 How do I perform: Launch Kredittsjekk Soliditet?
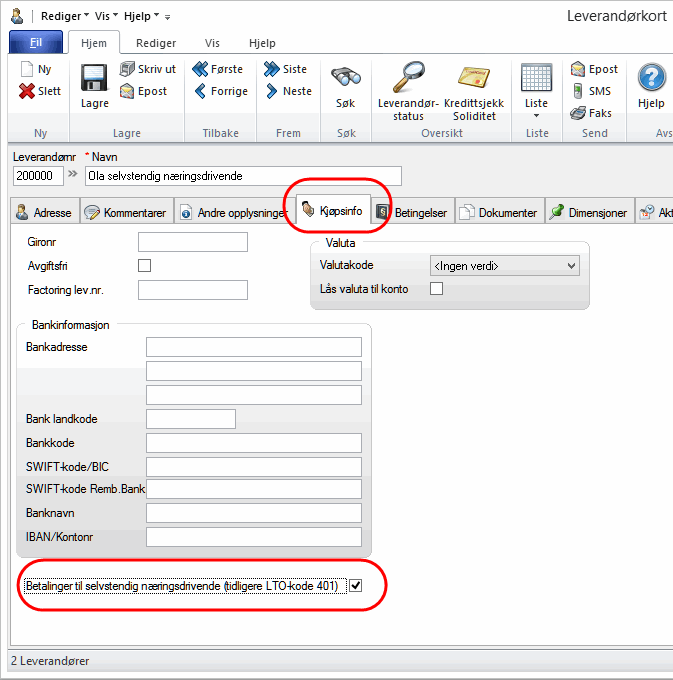(x=473, y=78)
